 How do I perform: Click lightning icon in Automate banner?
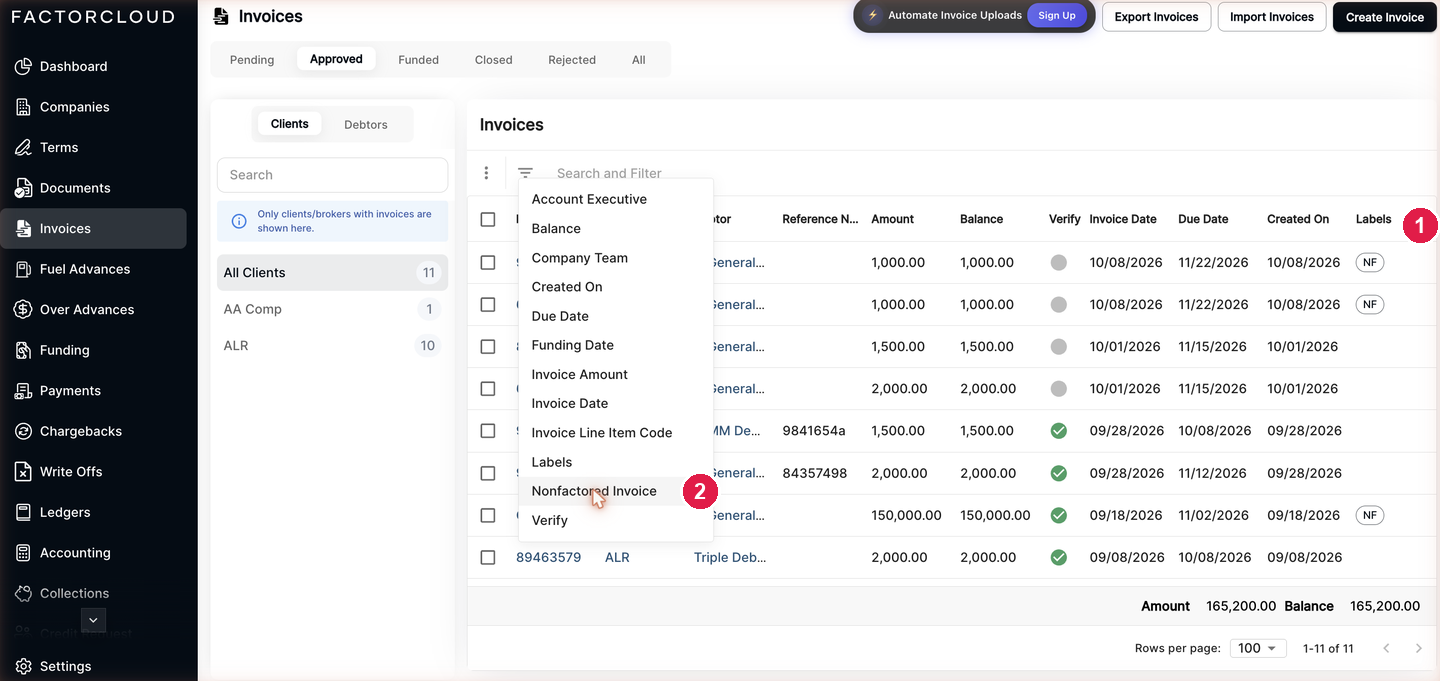tap(873, 15)
